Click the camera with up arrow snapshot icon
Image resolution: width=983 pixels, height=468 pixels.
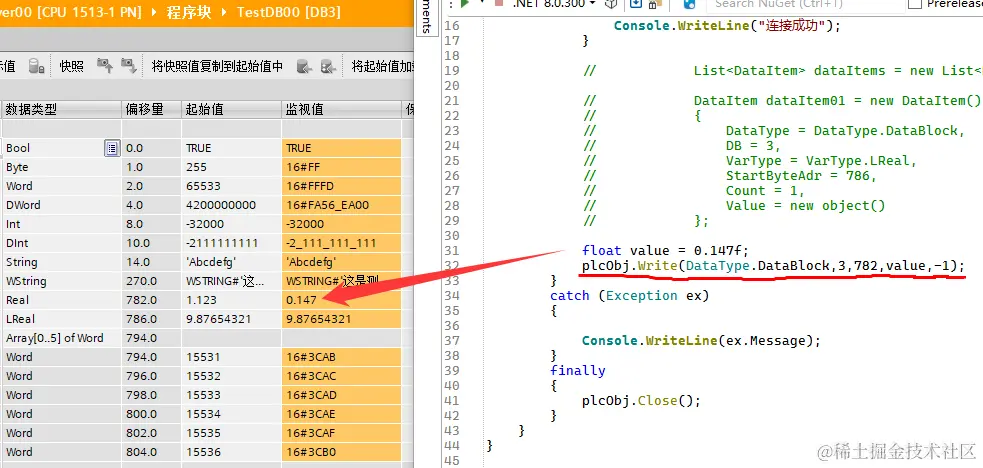click(x=104, y=66)
